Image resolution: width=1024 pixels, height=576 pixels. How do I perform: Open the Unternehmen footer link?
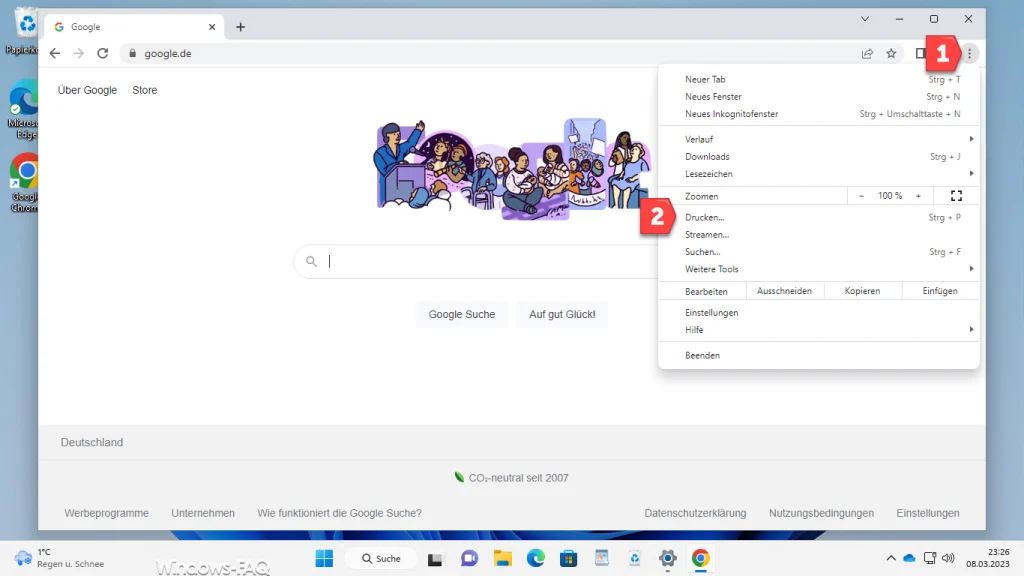click(203, 513)
